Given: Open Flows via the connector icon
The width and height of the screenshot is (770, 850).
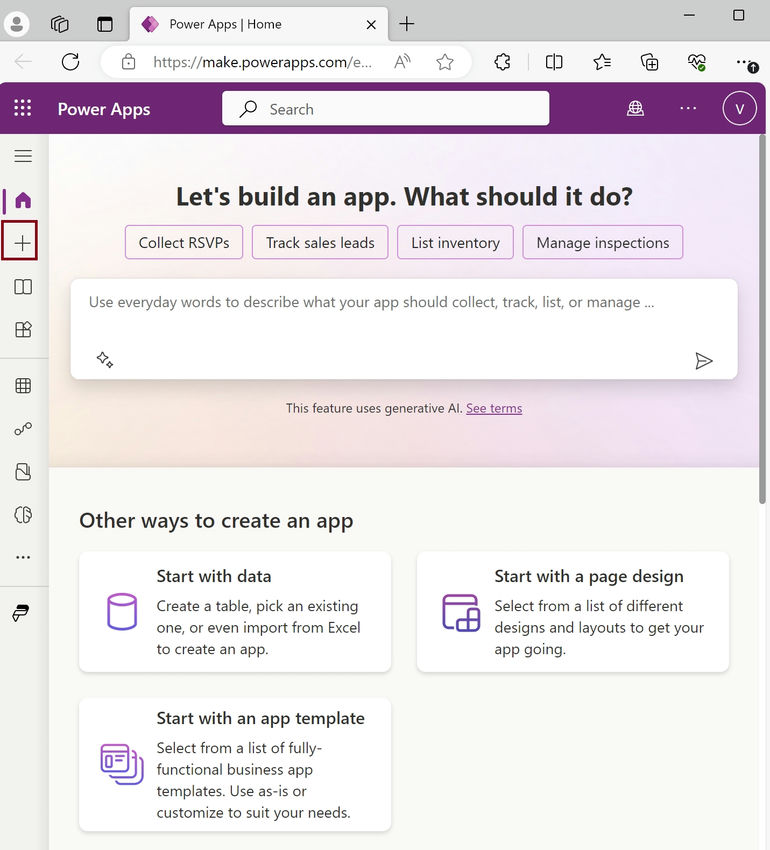Looking at the screenshot, I should (x=20, y=429).
